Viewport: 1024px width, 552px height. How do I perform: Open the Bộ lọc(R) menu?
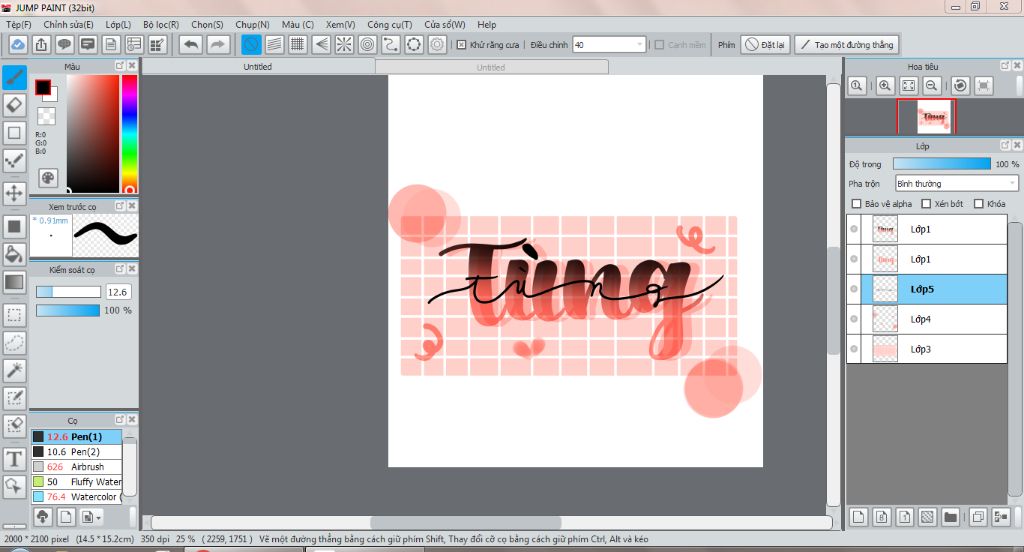161,24
